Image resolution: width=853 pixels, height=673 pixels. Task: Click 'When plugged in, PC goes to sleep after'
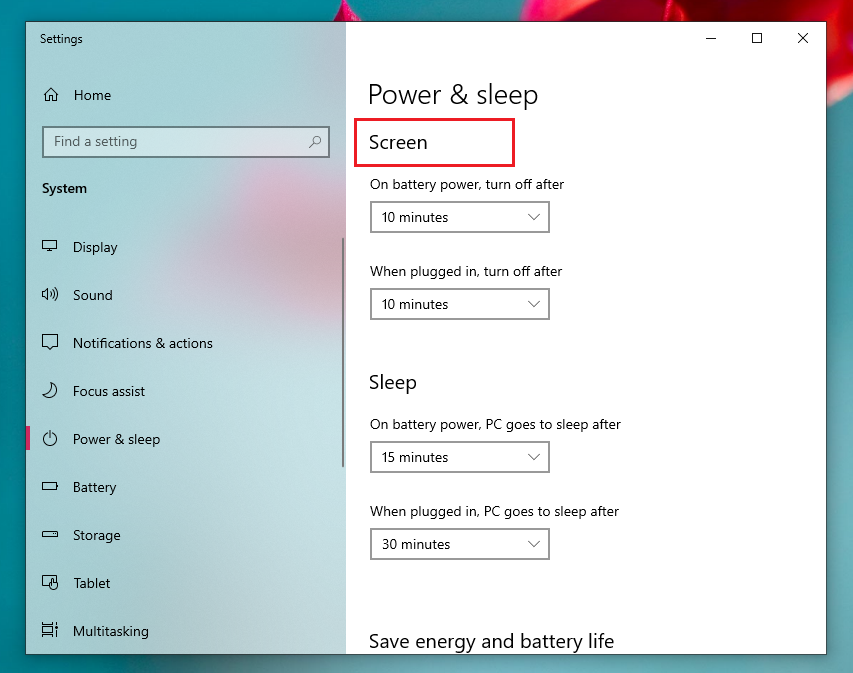click(x=494, y=511)
